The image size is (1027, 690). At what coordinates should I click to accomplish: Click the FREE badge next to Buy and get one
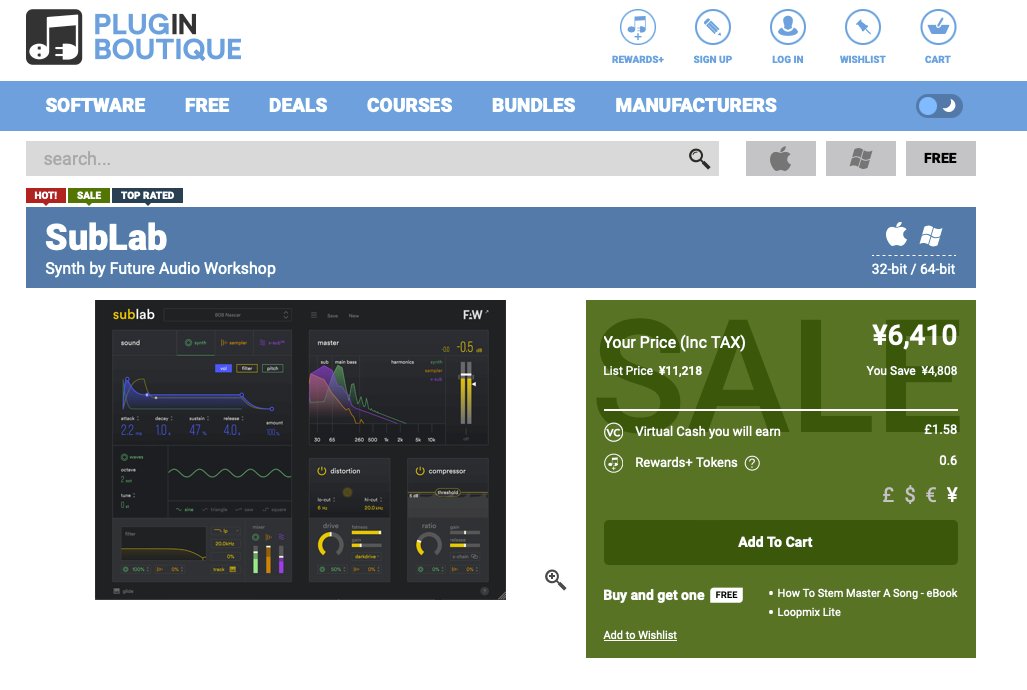tap(726, 595)
